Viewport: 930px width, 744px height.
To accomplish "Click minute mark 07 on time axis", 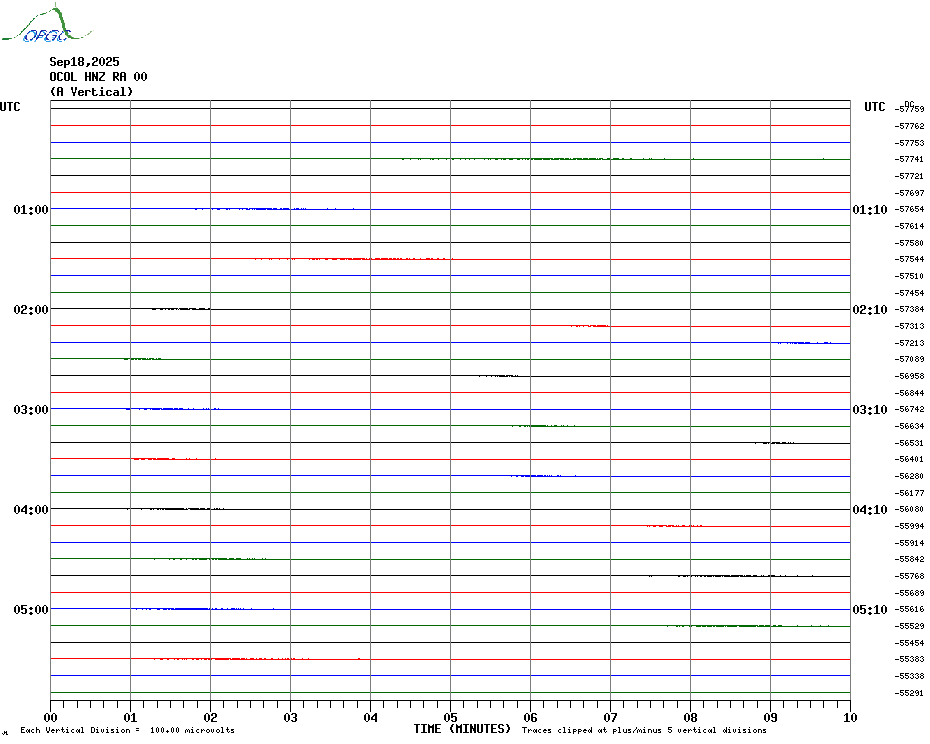I will (x=610, y=718).
